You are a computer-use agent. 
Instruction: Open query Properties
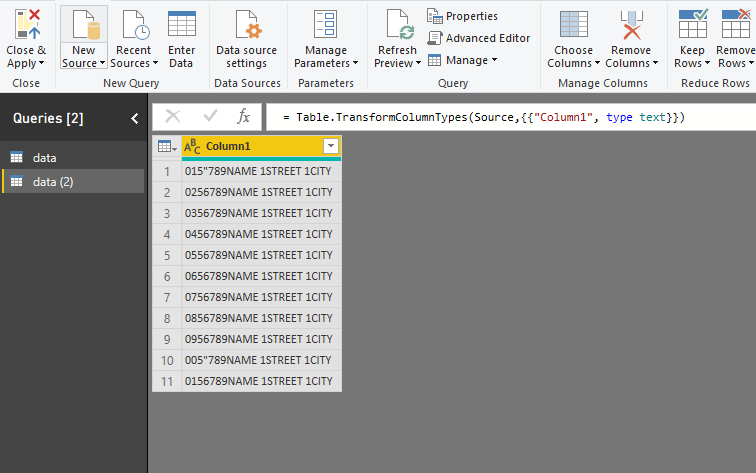click(x=462, y=16)
